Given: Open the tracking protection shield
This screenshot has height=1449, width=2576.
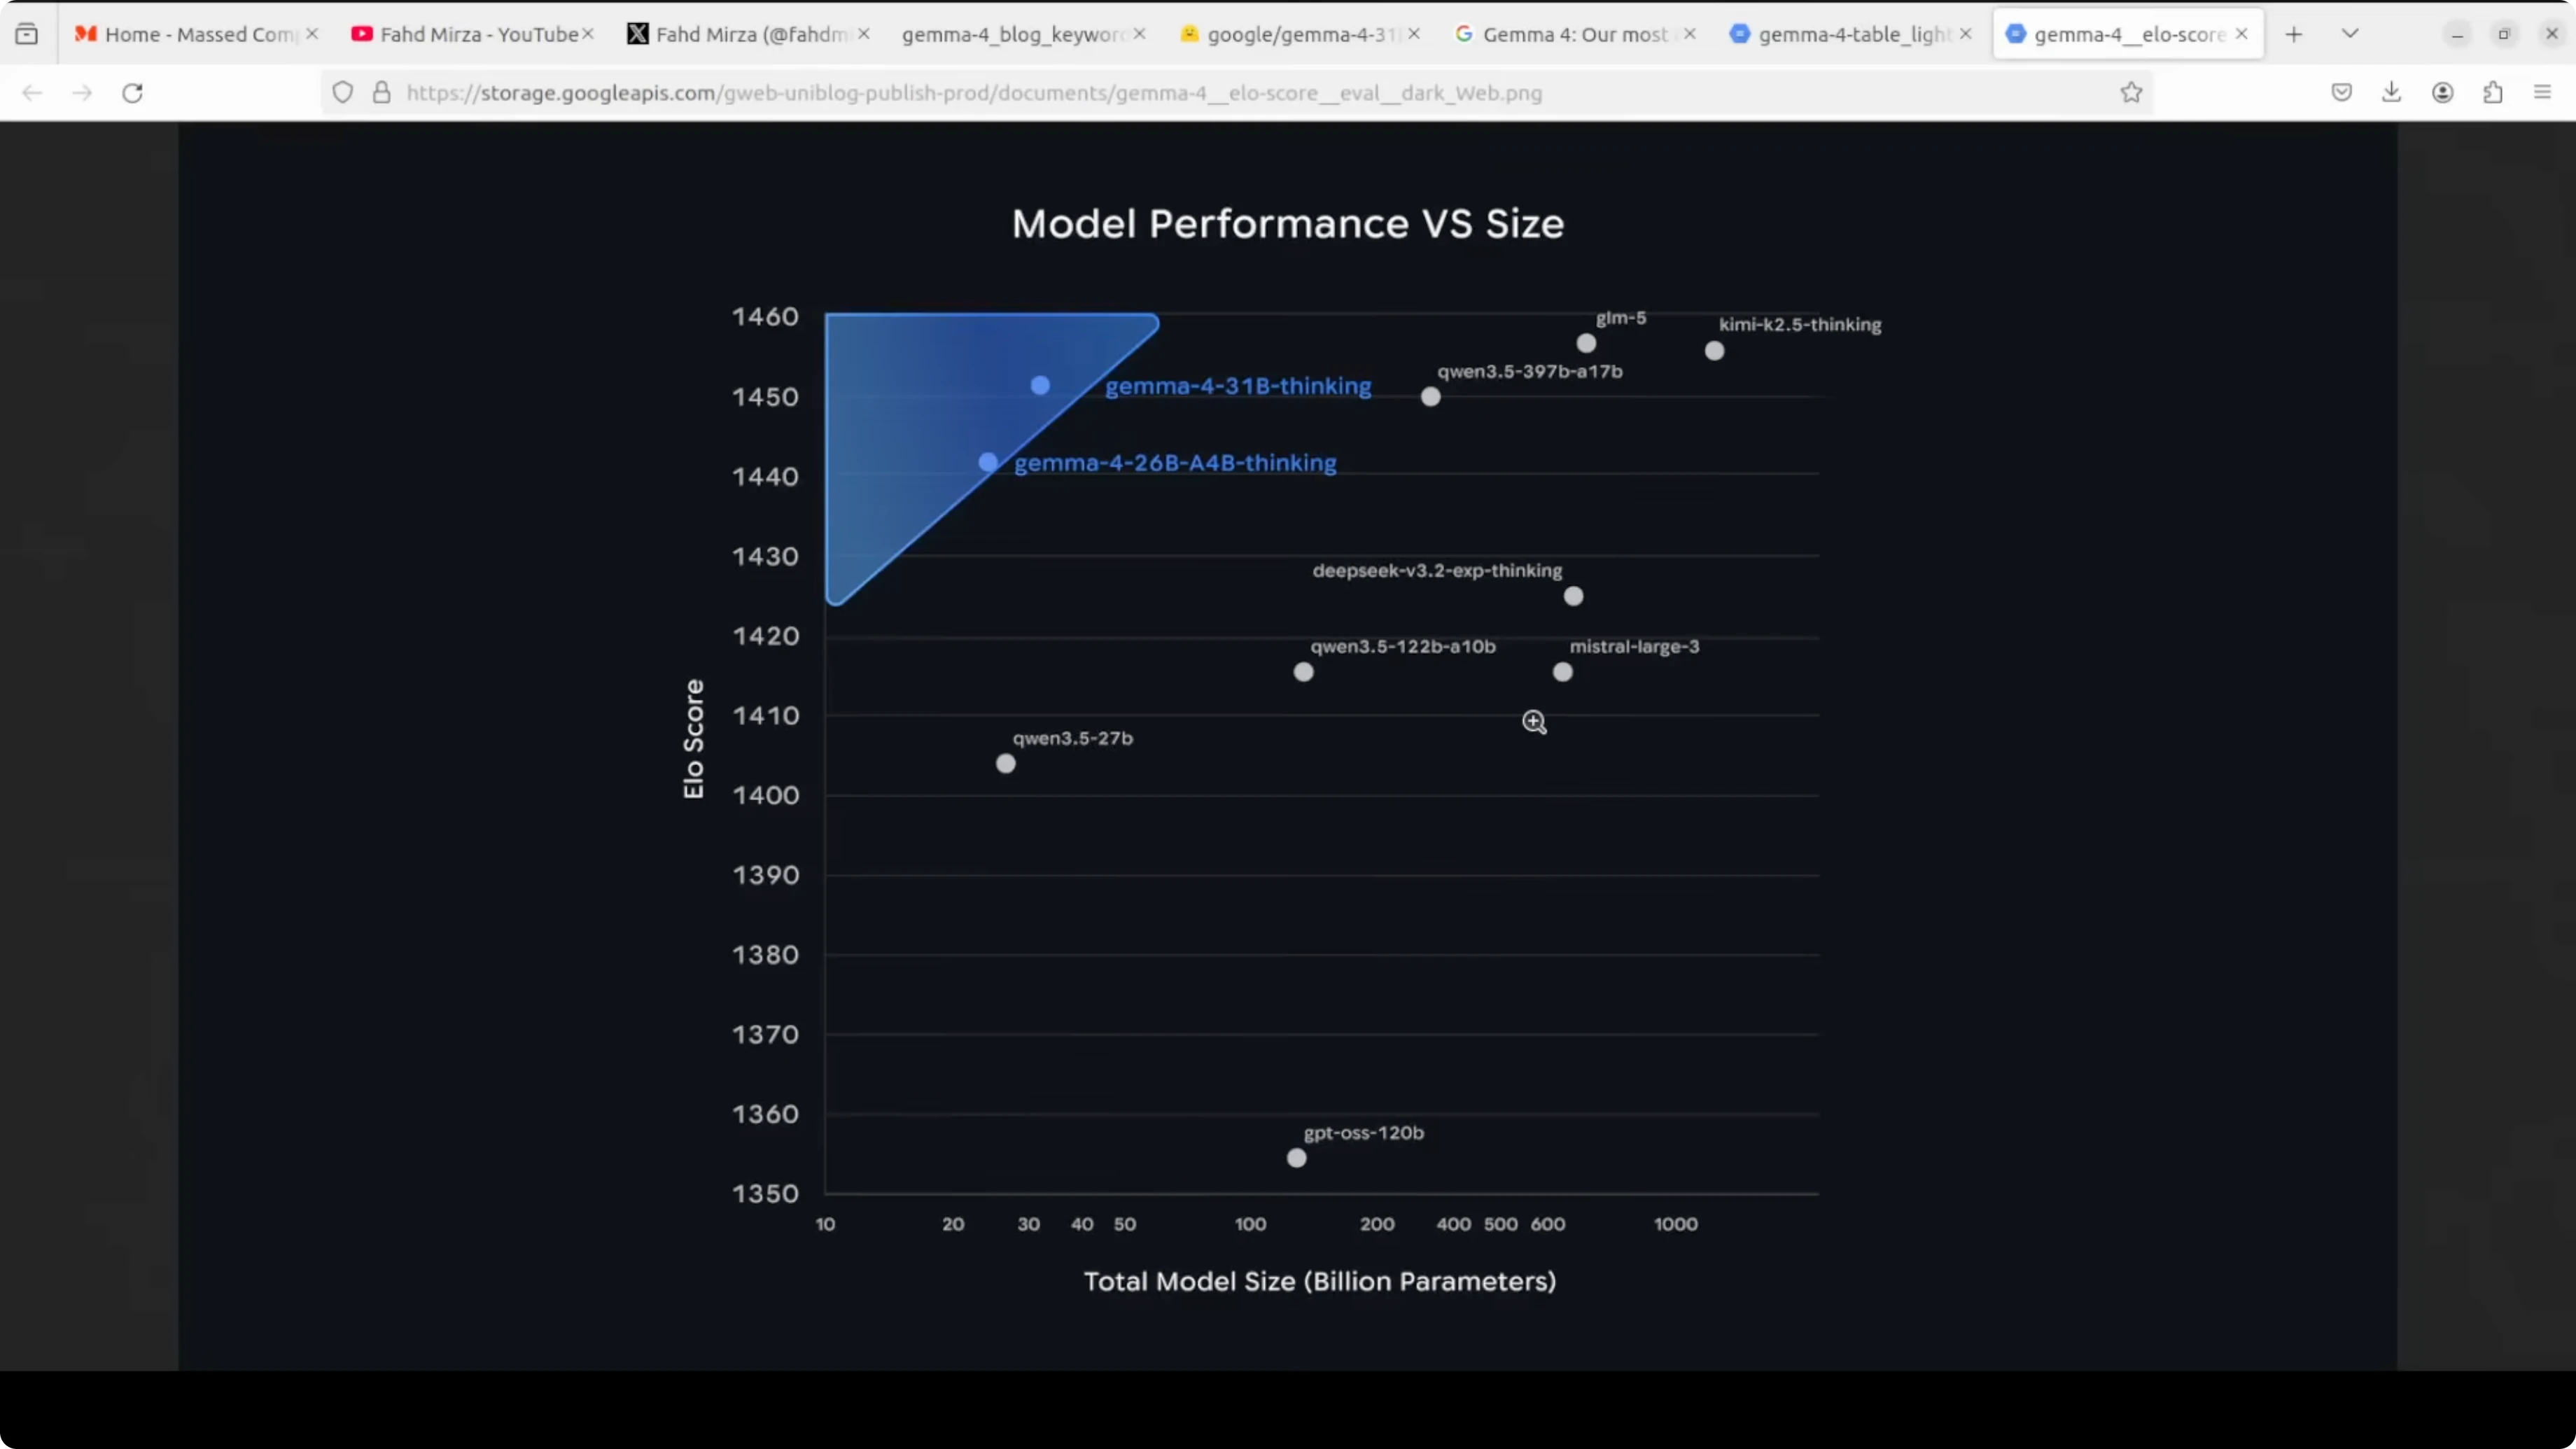Looking at the screenshot, I should click(x=343, y=93).
